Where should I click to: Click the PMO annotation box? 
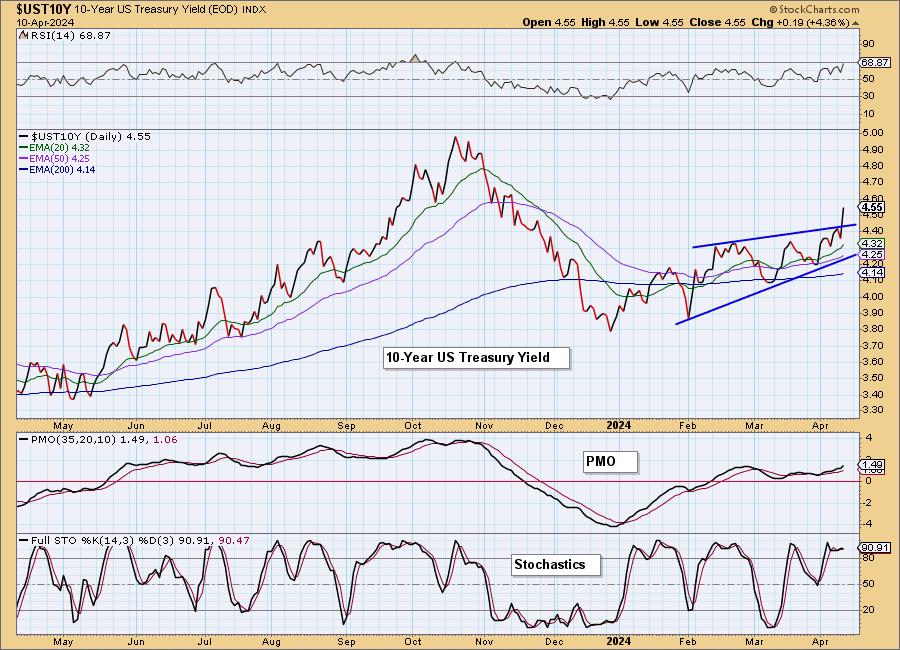[x=610, y=462]
